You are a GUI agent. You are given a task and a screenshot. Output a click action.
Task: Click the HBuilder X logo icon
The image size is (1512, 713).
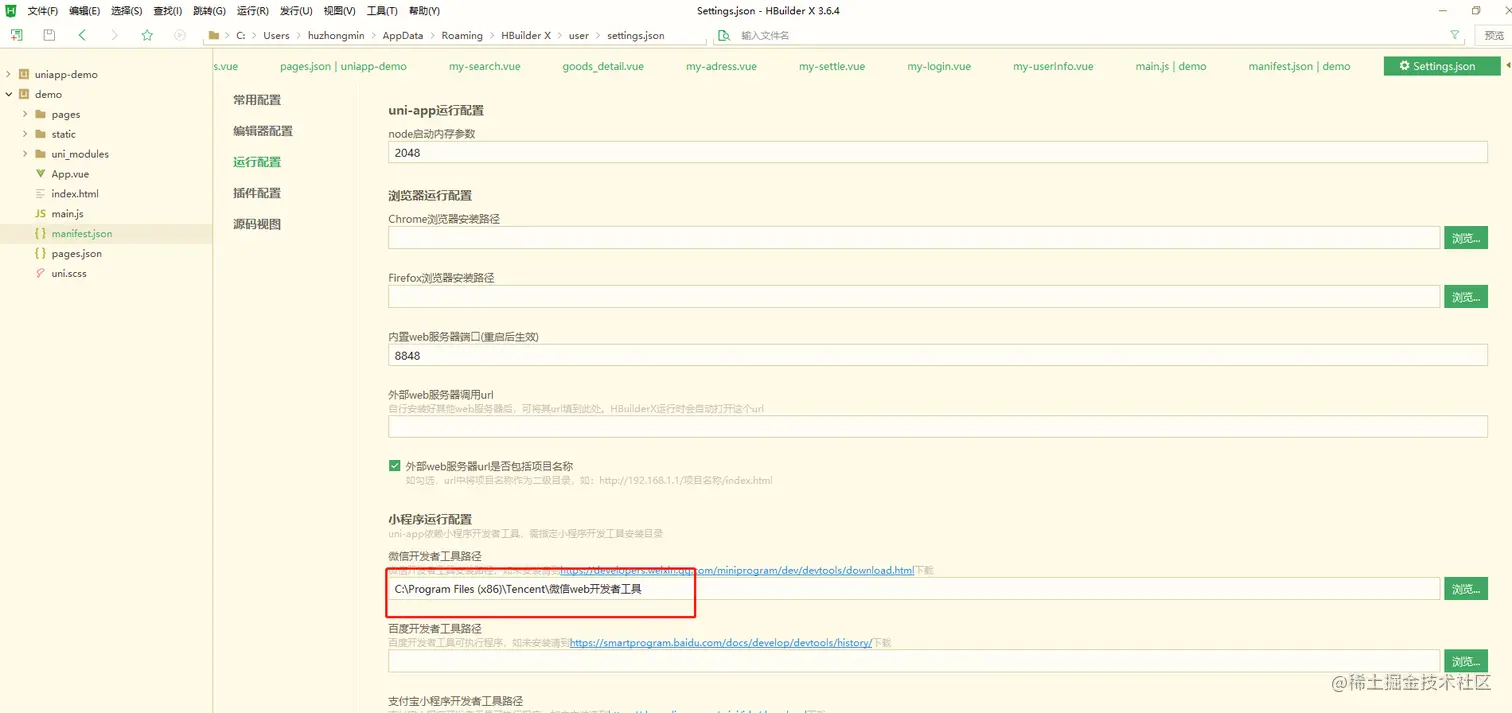11,11
